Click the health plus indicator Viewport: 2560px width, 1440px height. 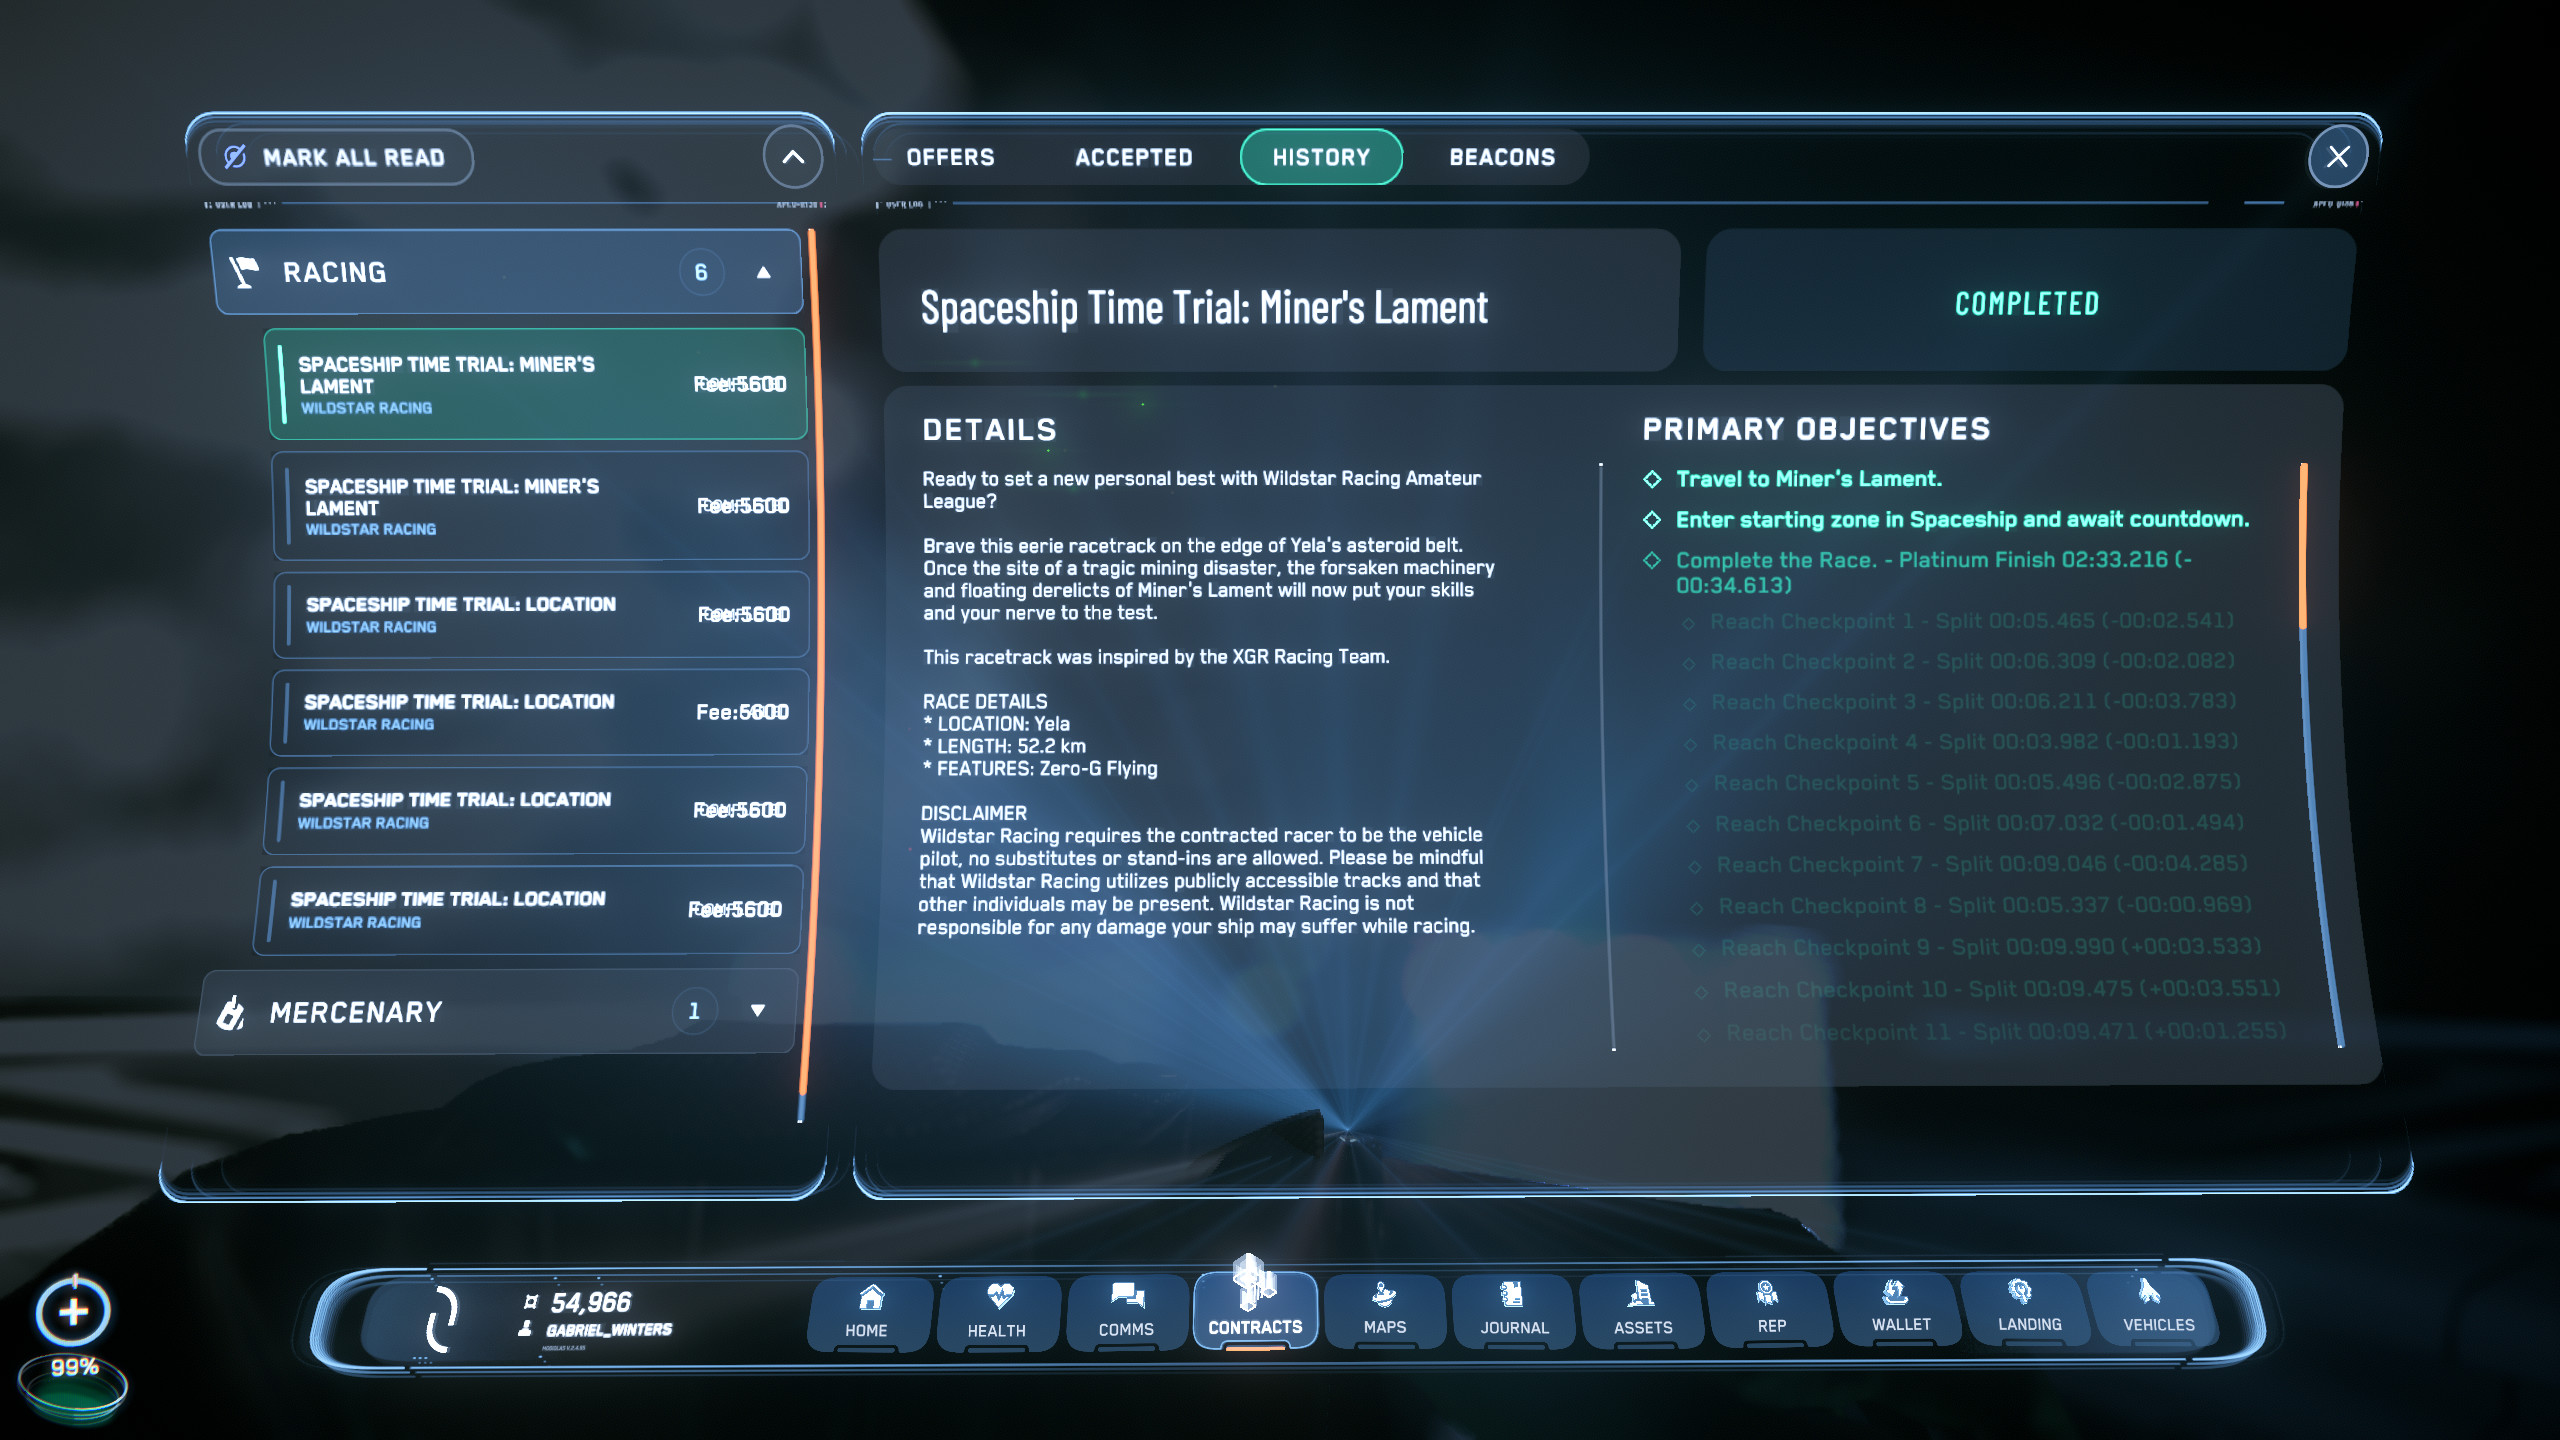(x=73, y=1311)
